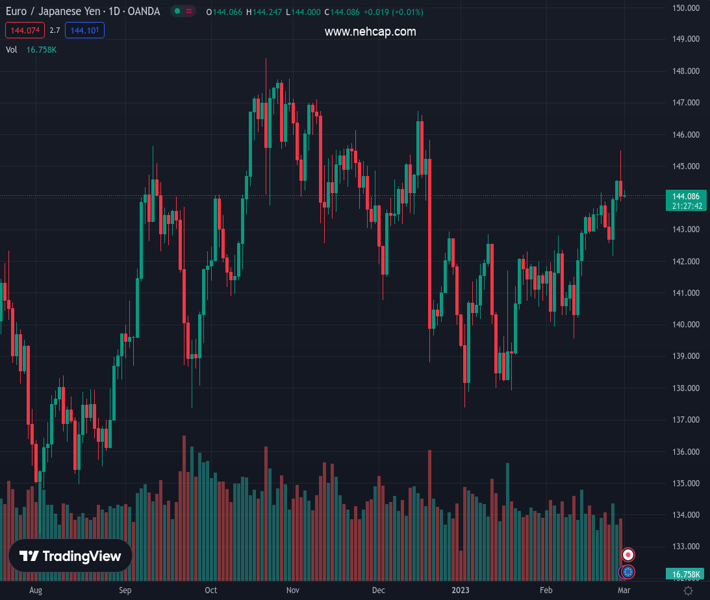Click the blue buy price 144.101
The width and height of the screenshot is (710, 600).
pyautogui.click(x=84, y=31)
